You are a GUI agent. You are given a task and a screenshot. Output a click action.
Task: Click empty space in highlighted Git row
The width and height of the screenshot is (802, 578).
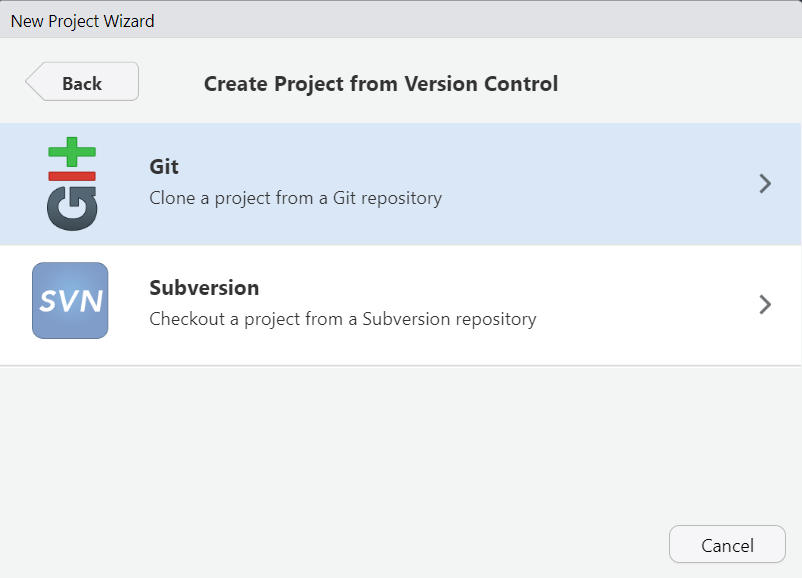pos(600,184)
